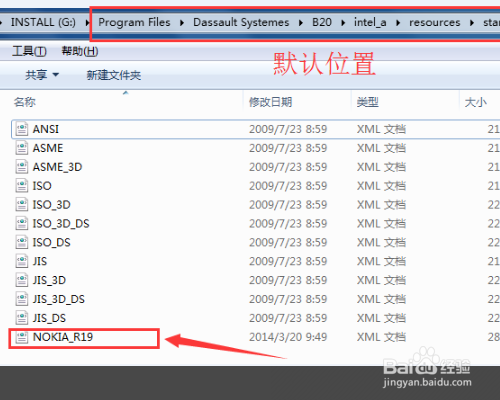Select the JIS_3D_DS file icon
500x400 pixels.
(22, 299)
